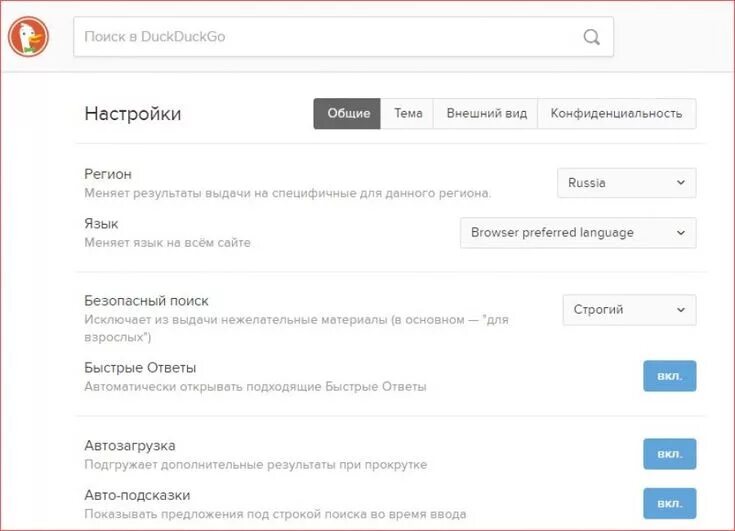Click the Автозагрузка setting label

click(x=130, y=445)
